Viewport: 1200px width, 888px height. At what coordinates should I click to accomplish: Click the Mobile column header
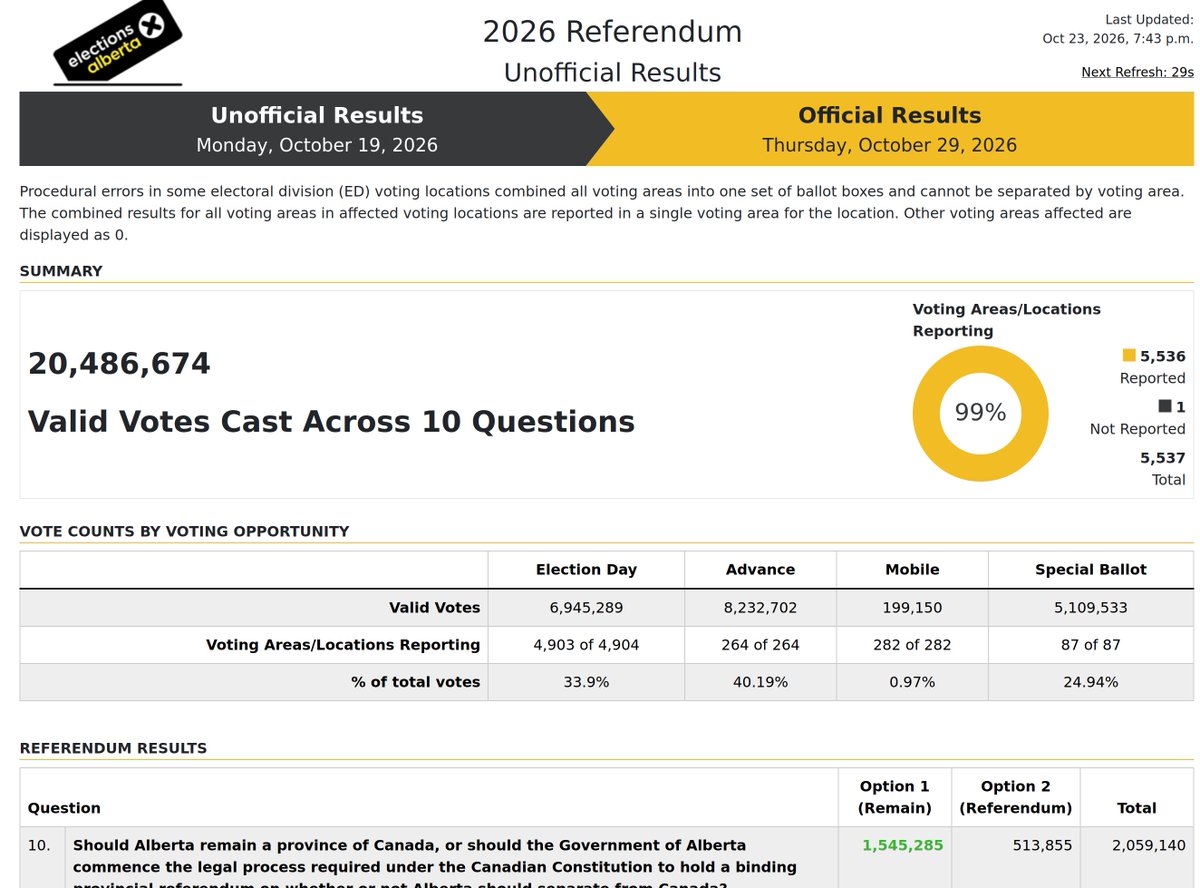click(x=912, y=569)
